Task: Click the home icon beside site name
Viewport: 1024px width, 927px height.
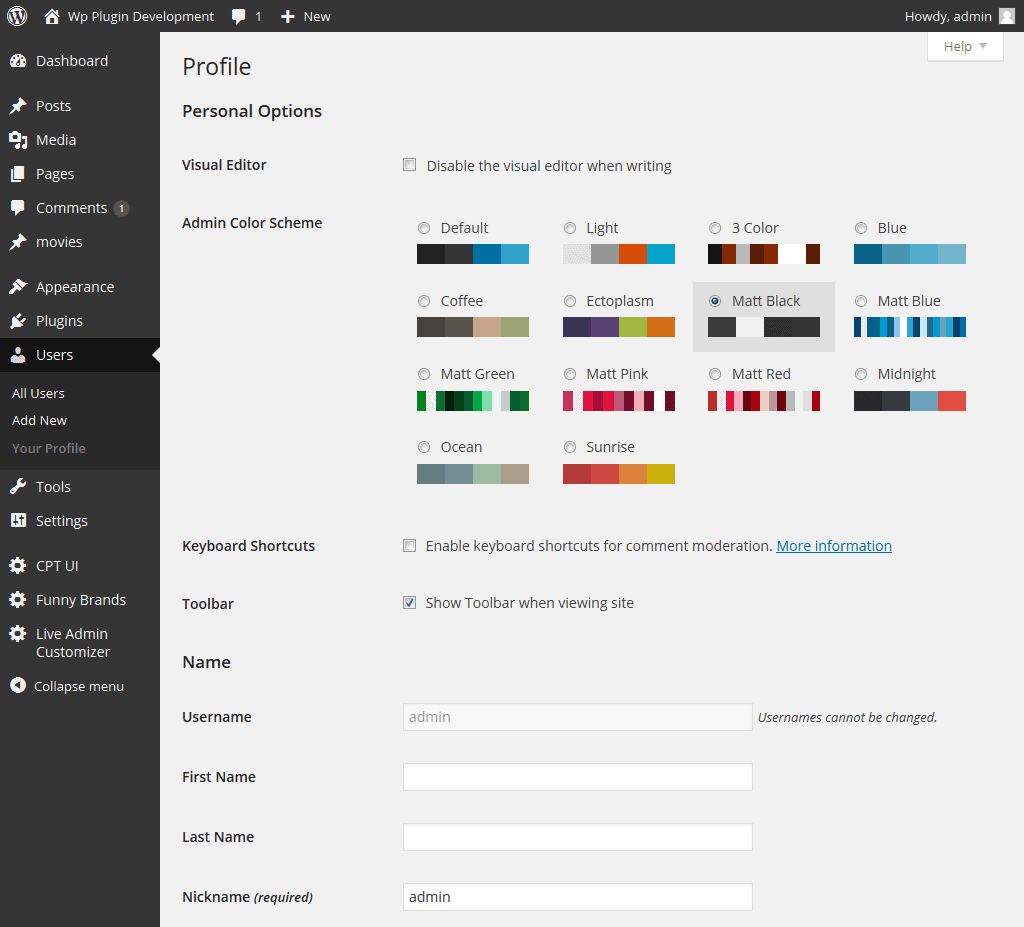Action: [x=52, y=16]
